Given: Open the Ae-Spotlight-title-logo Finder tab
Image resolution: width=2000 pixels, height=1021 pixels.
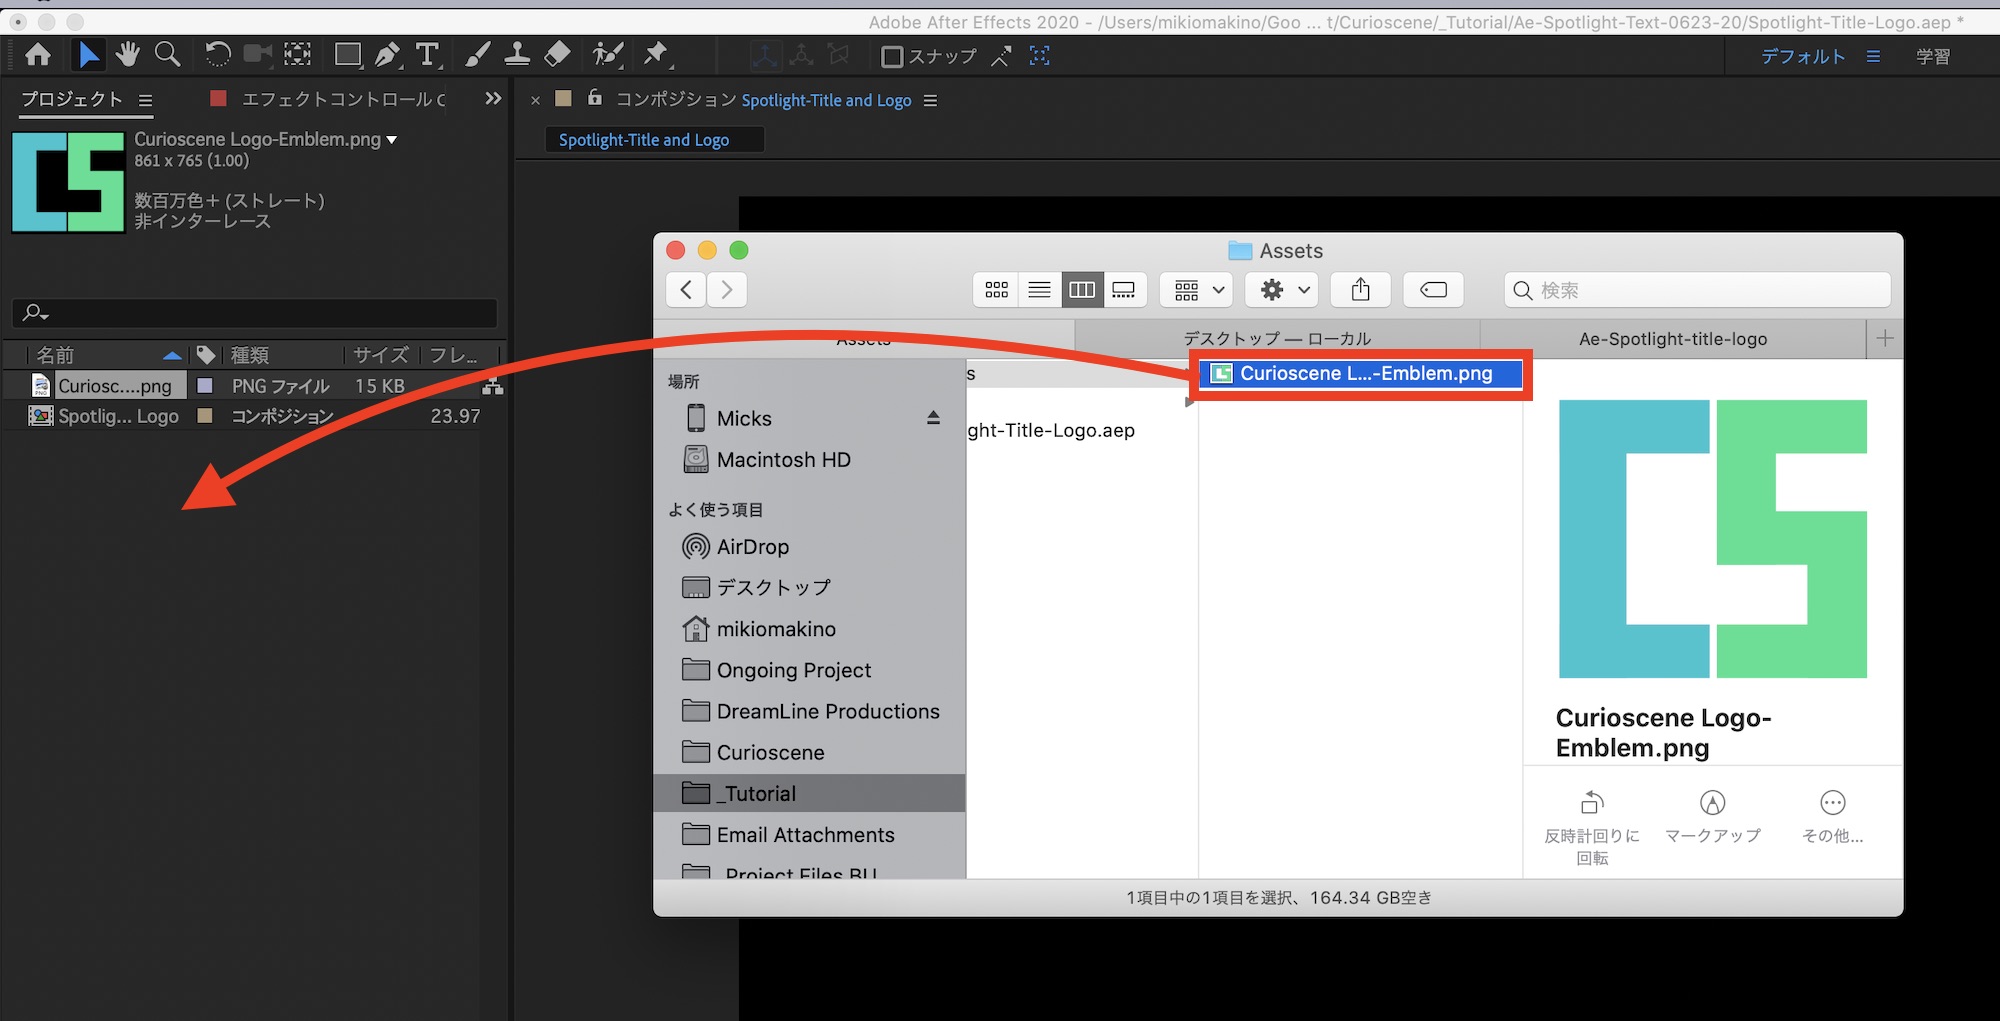Looking at the screenshot, I should point(1672,339).
